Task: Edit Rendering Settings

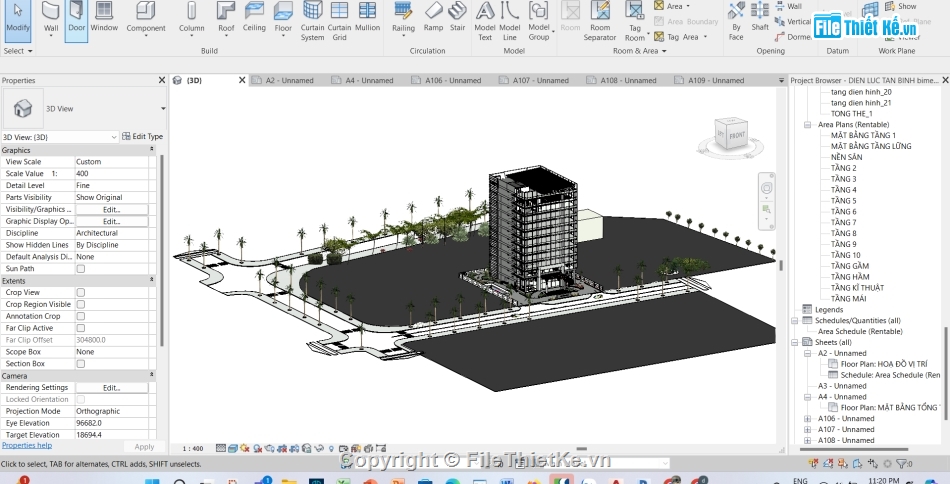Action: pyautogui.click(x=111, y=388)
